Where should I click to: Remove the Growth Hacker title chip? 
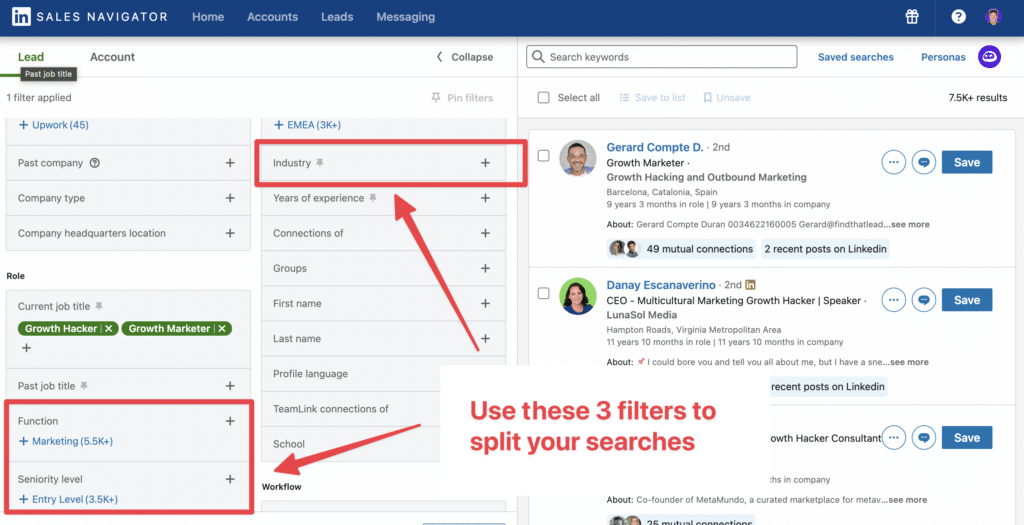click(109, 328)
